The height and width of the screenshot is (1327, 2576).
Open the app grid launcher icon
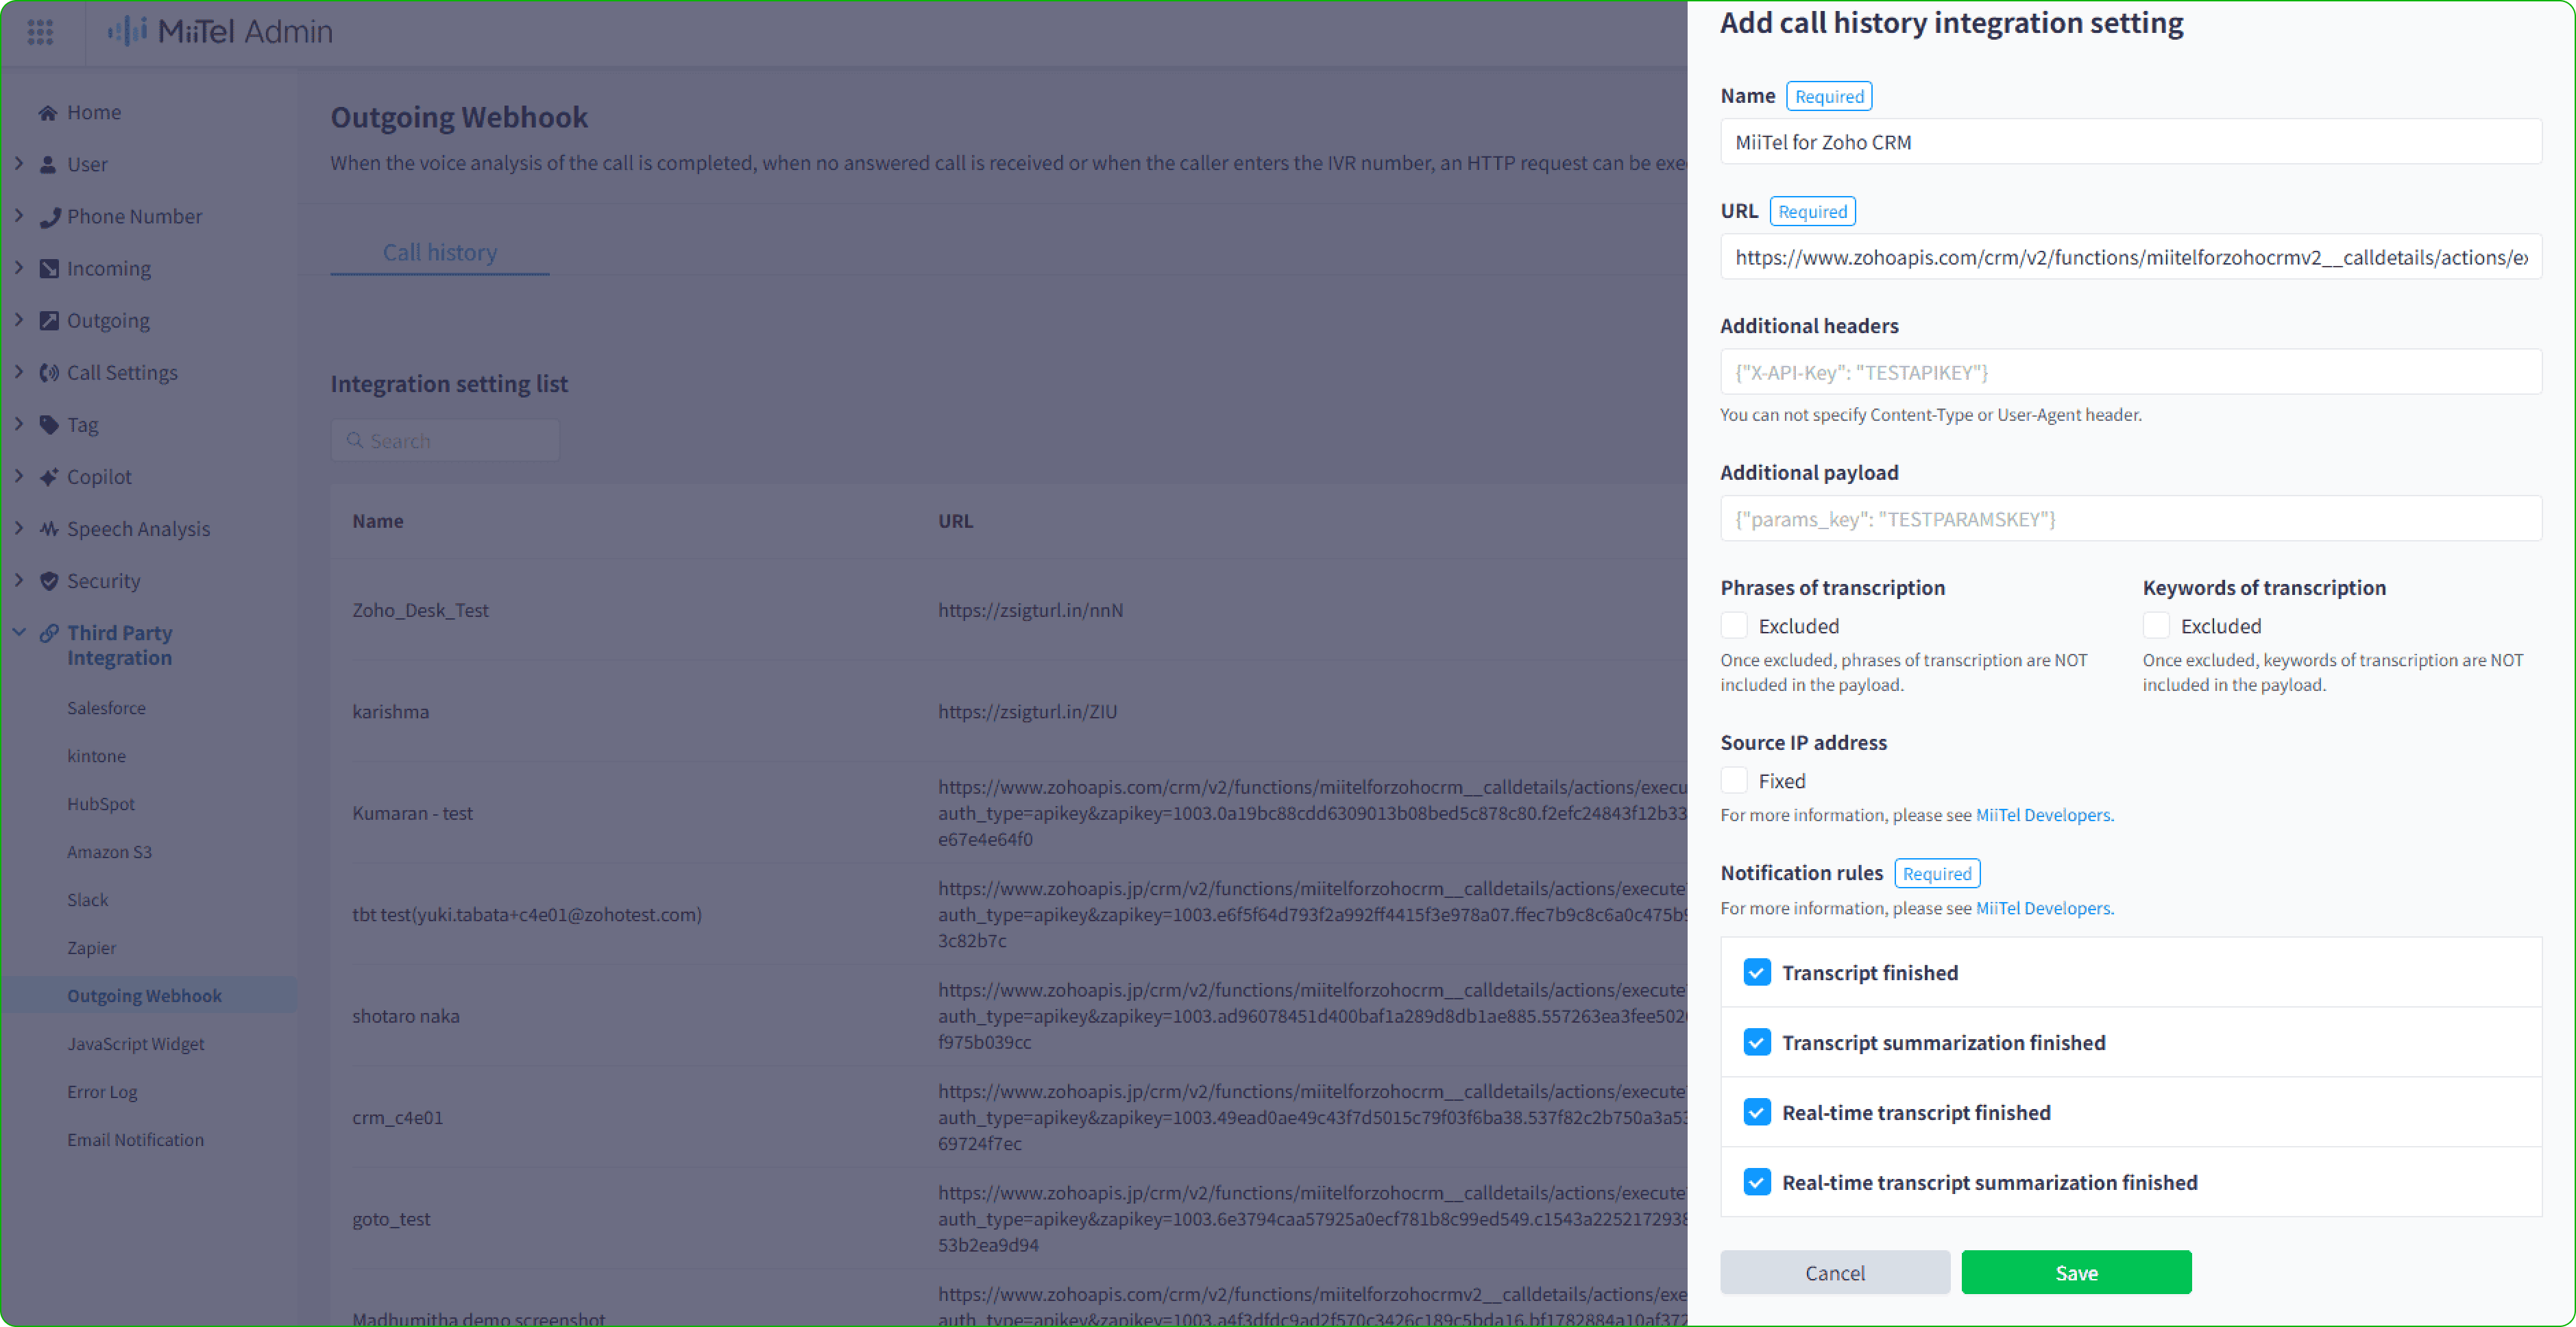coord(40,32)
